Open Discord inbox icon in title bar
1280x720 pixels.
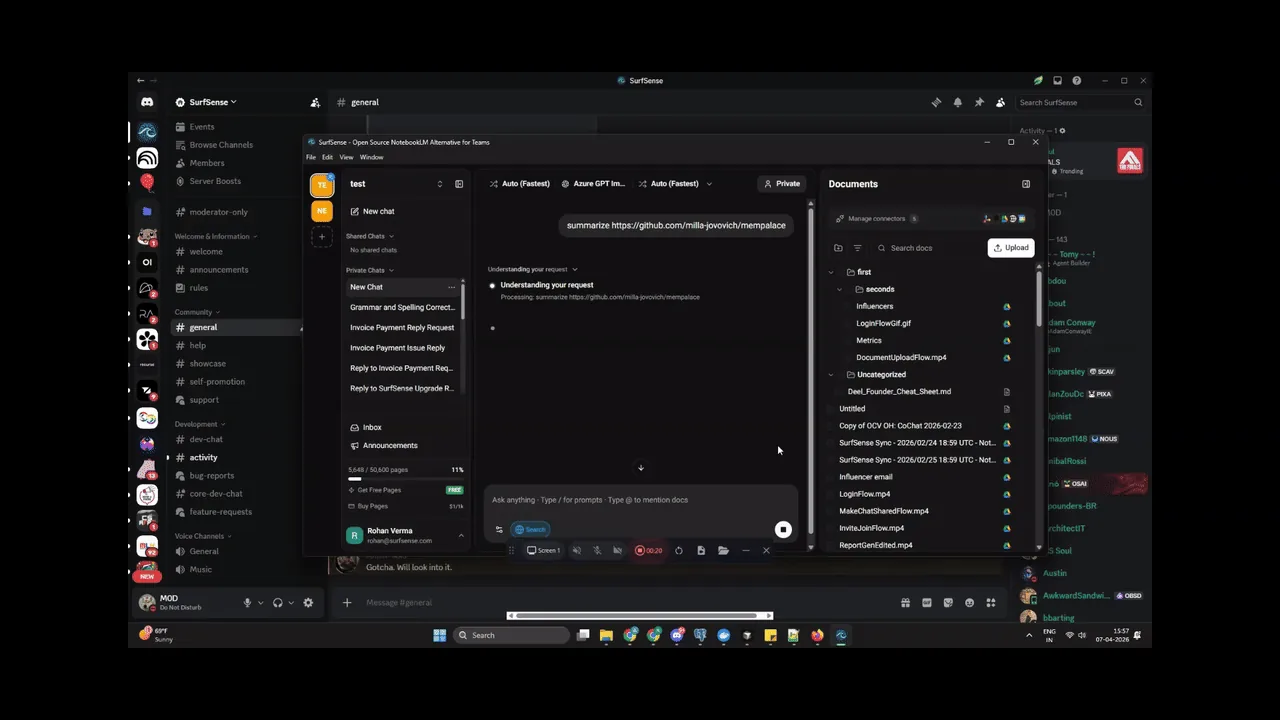(1057, 80)
